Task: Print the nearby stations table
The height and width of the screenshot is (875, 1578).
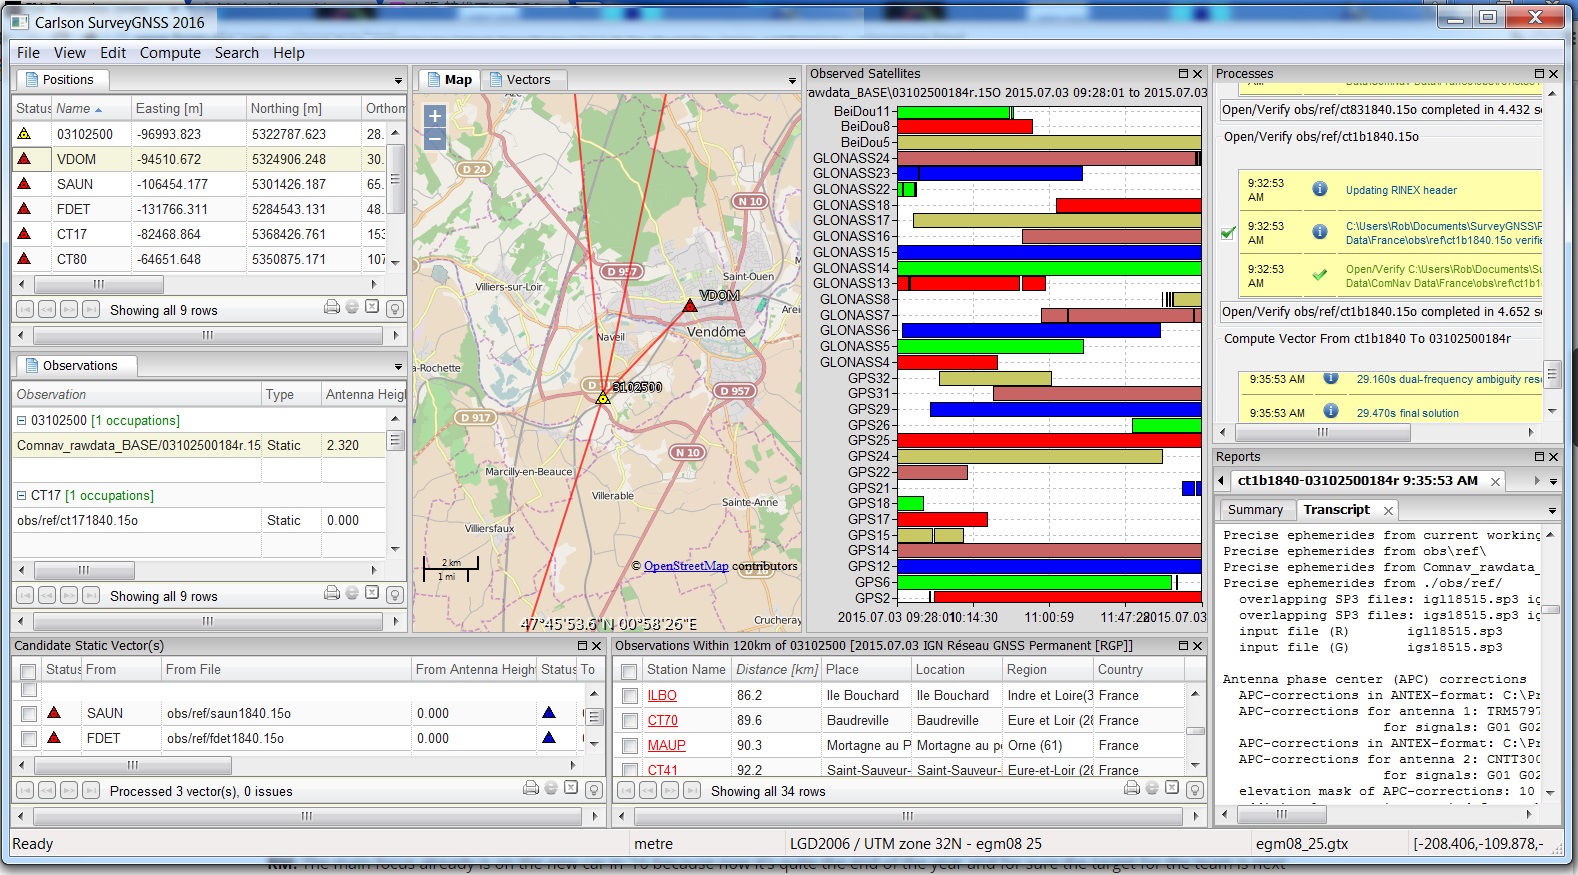Action: [1132, 788]
